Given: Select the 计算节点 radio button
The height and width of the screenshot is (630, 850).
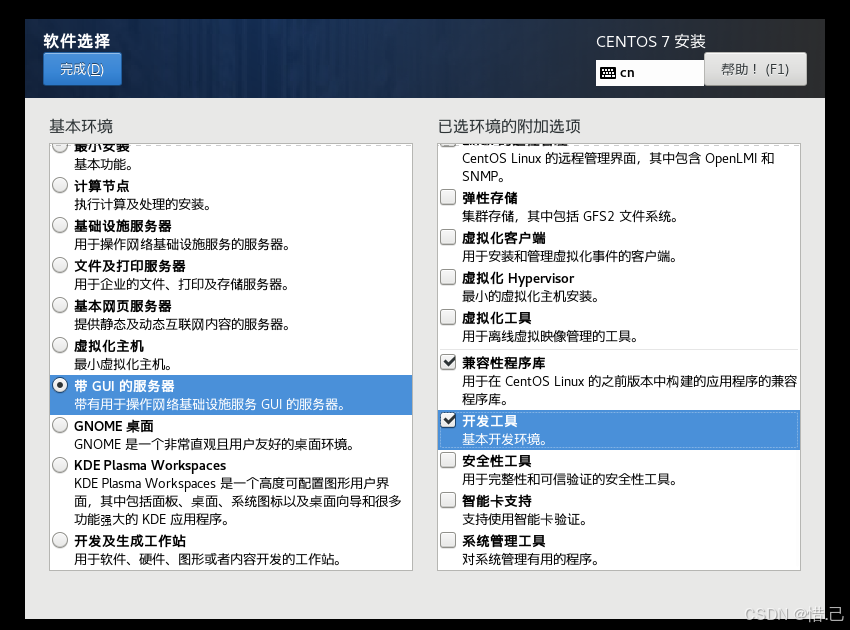Looking at the screenshot, I should (60, 185).
